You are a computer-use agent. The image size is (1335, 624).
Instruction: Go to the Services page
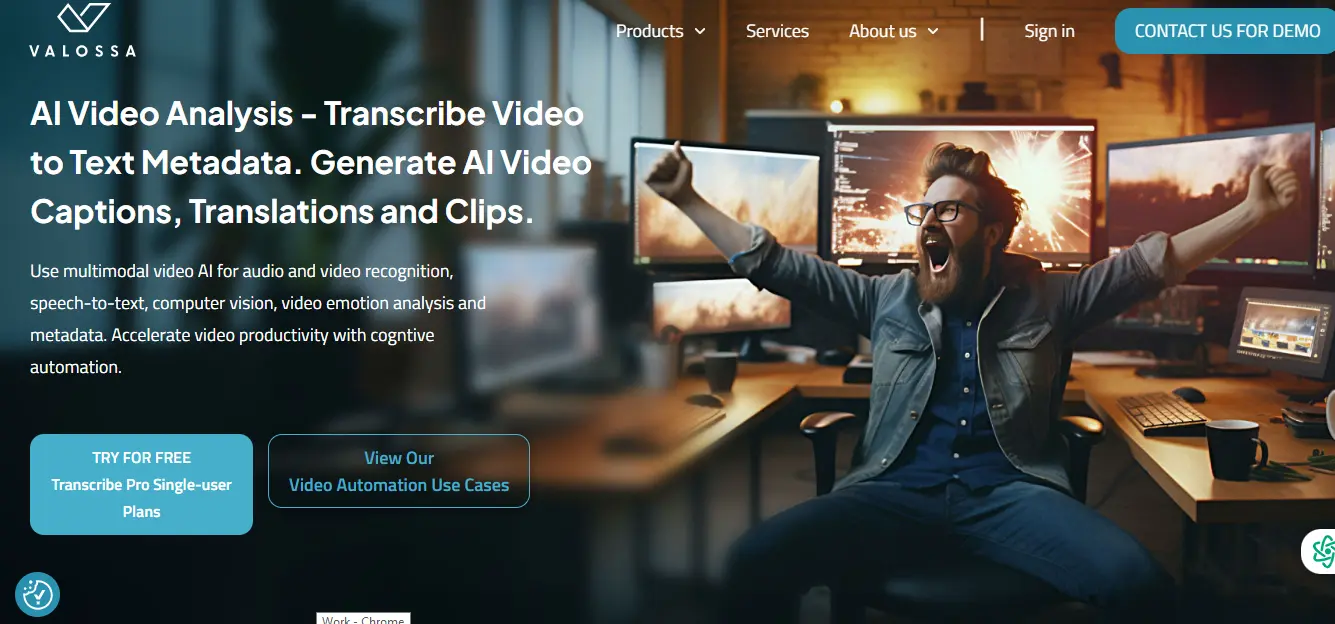(x=777, y=31)
